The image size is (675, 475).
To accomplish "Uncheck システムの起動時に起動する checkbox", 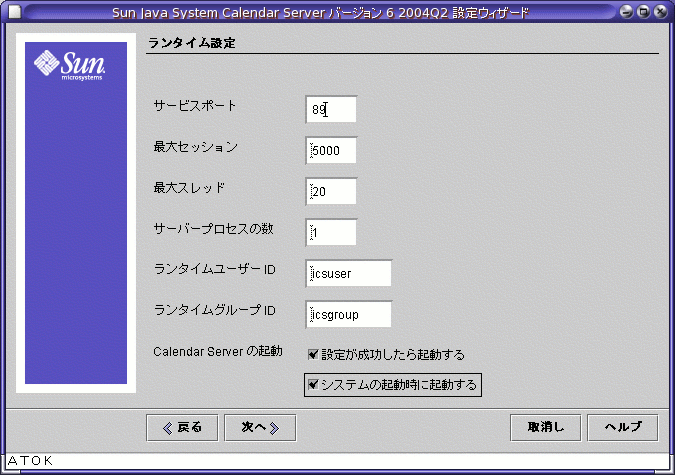I will pos(313,384).
